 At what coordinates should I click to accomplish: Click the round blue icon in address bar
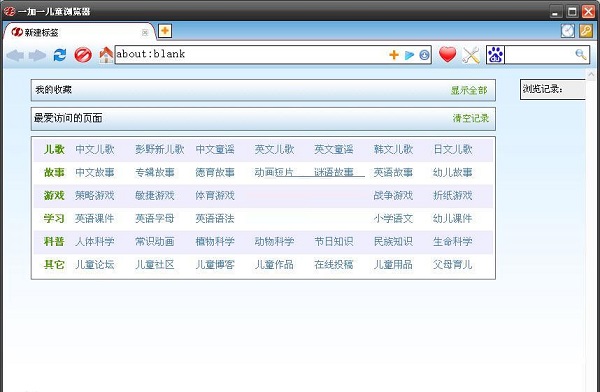pos(424,55)
